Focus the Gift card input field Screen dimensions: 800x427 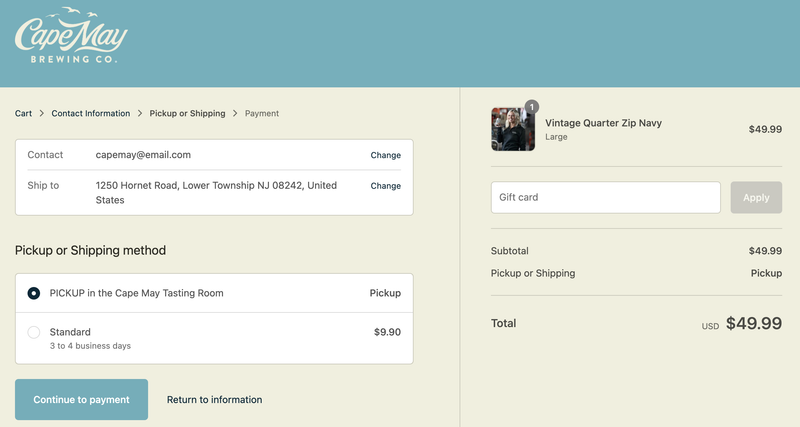tap(606, 197)
